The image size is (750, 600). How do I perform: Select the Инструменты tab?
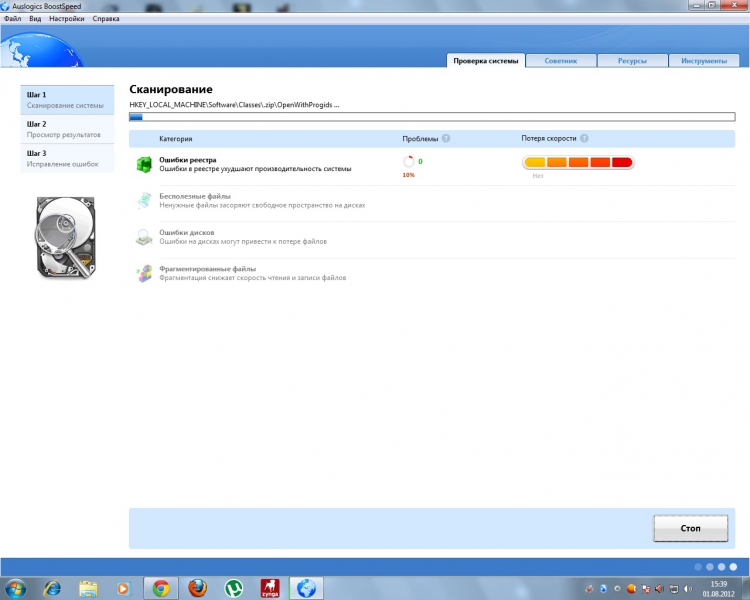pos(704,61)
